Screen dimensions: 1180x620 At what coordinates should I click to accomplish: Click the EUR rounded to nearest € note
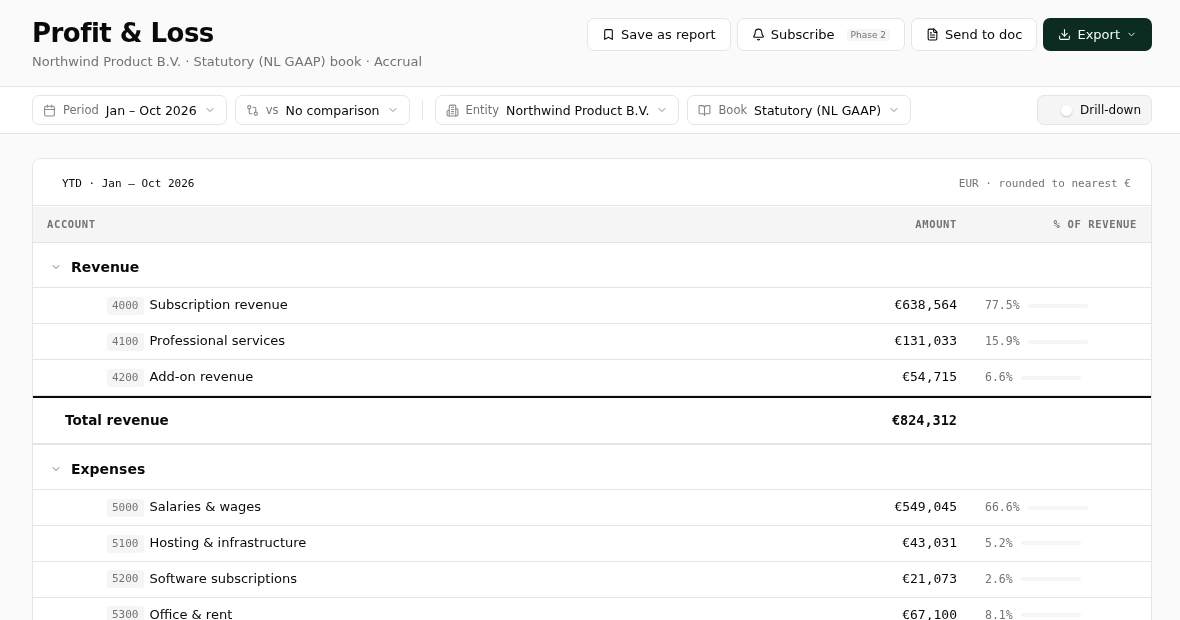[1045, 184]
